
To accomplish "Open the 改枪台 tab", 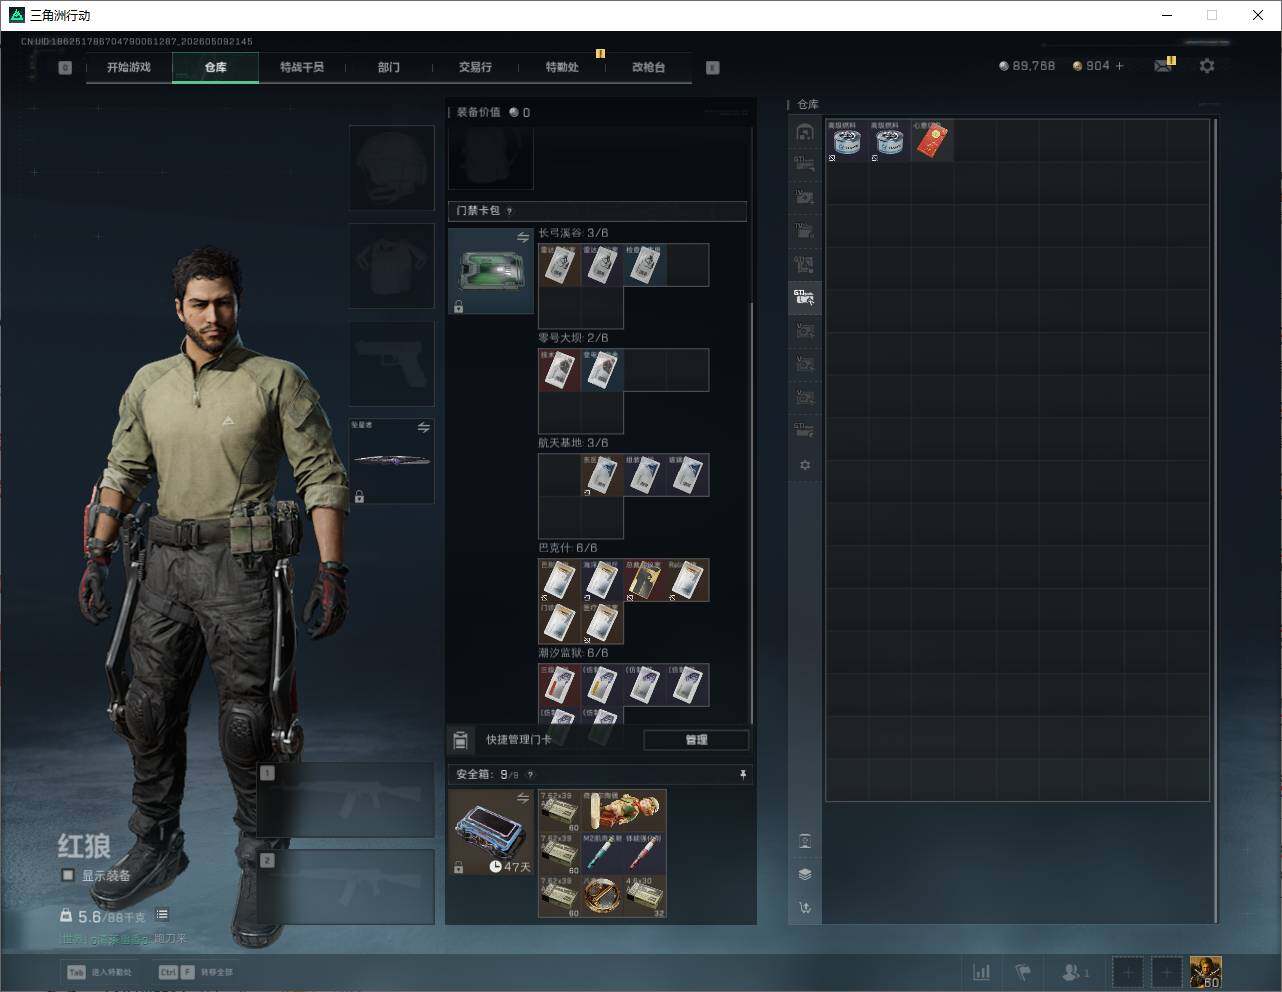I will (x=648, y=67).
